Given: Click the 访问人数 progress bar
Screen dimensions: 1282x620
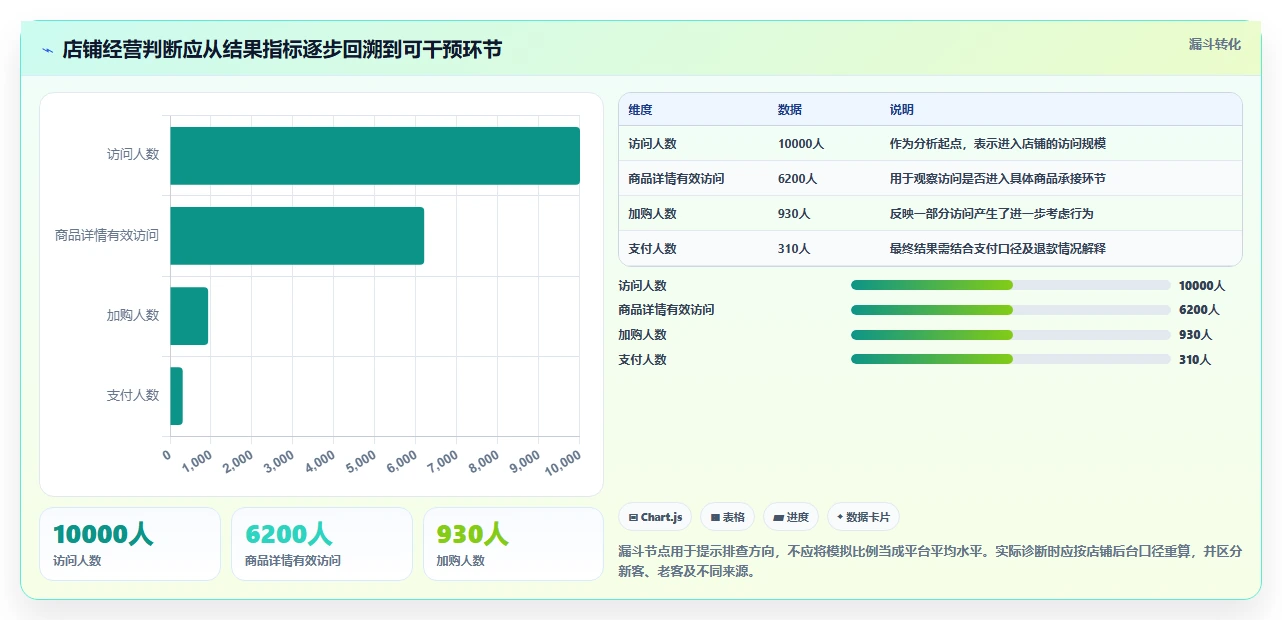Looking at the screenshot, I should pos(1010,285).
